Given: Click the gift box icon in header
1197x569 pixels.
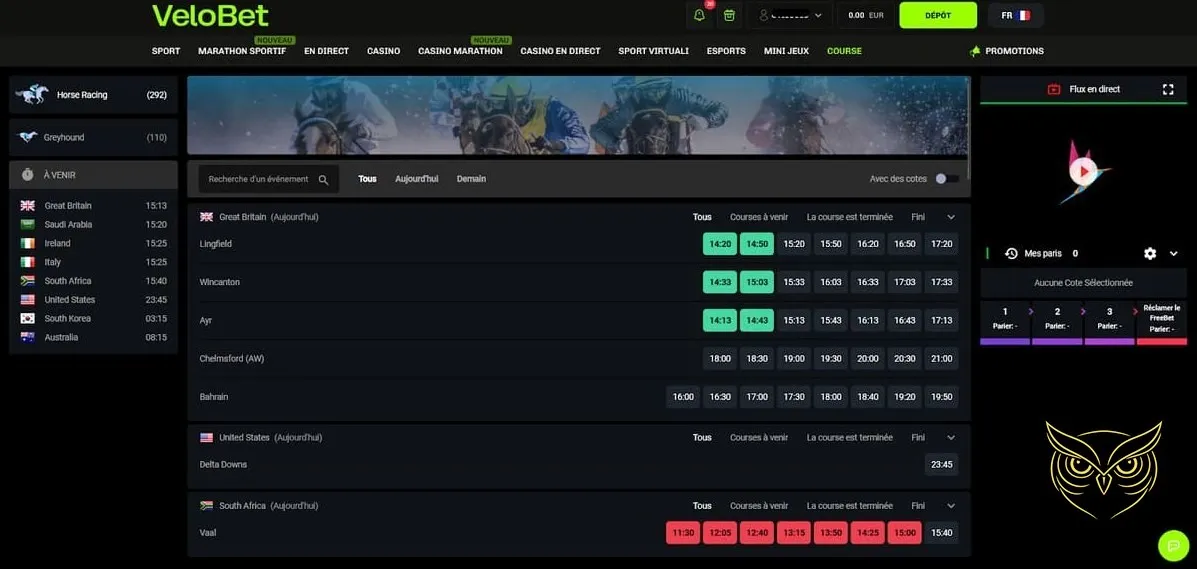Looking at the screenshot, I should [x=729, y=15].
